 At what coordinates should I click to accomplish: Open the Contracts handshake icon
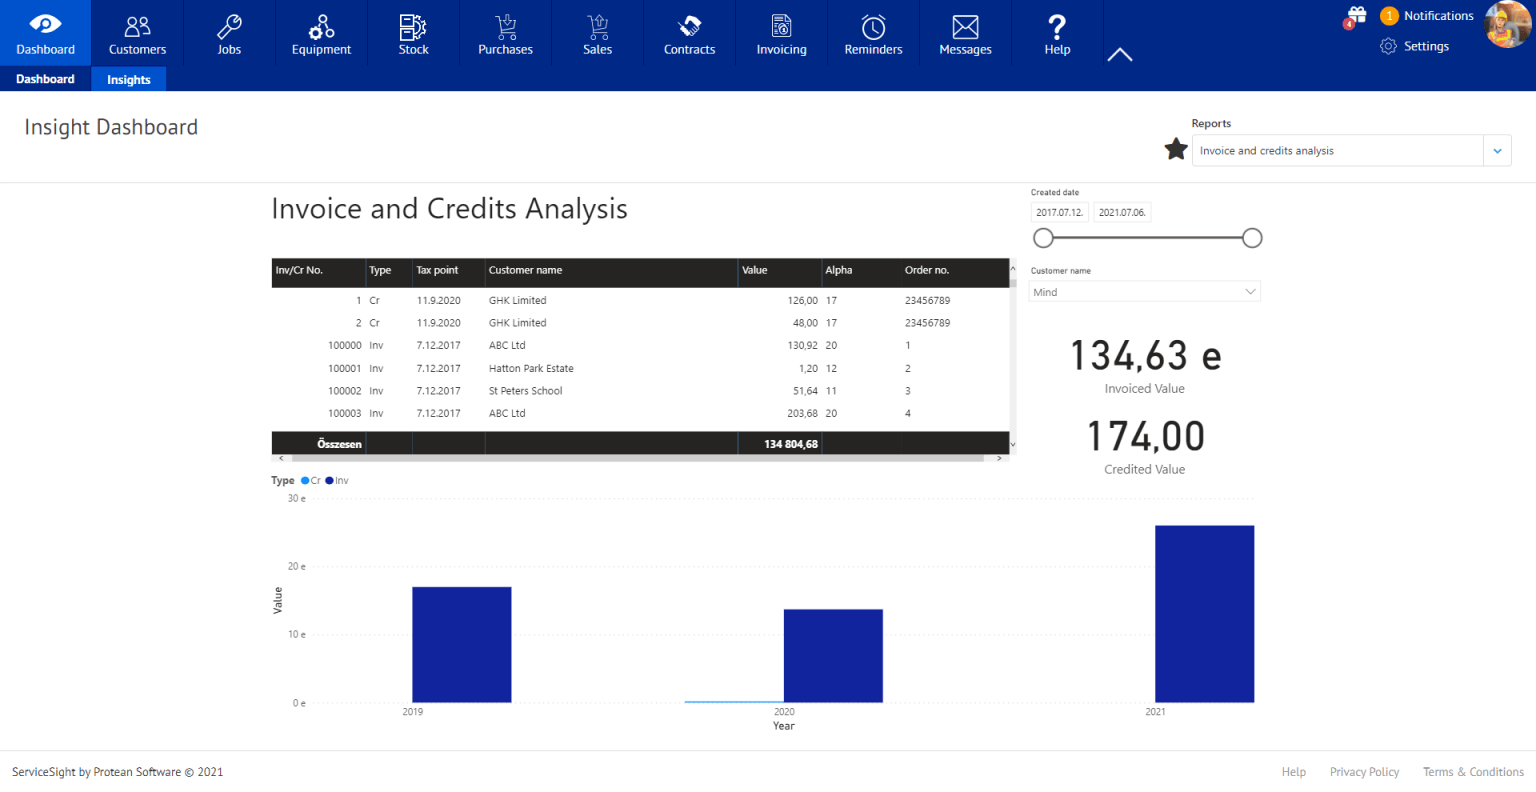(x=689, y=32)
